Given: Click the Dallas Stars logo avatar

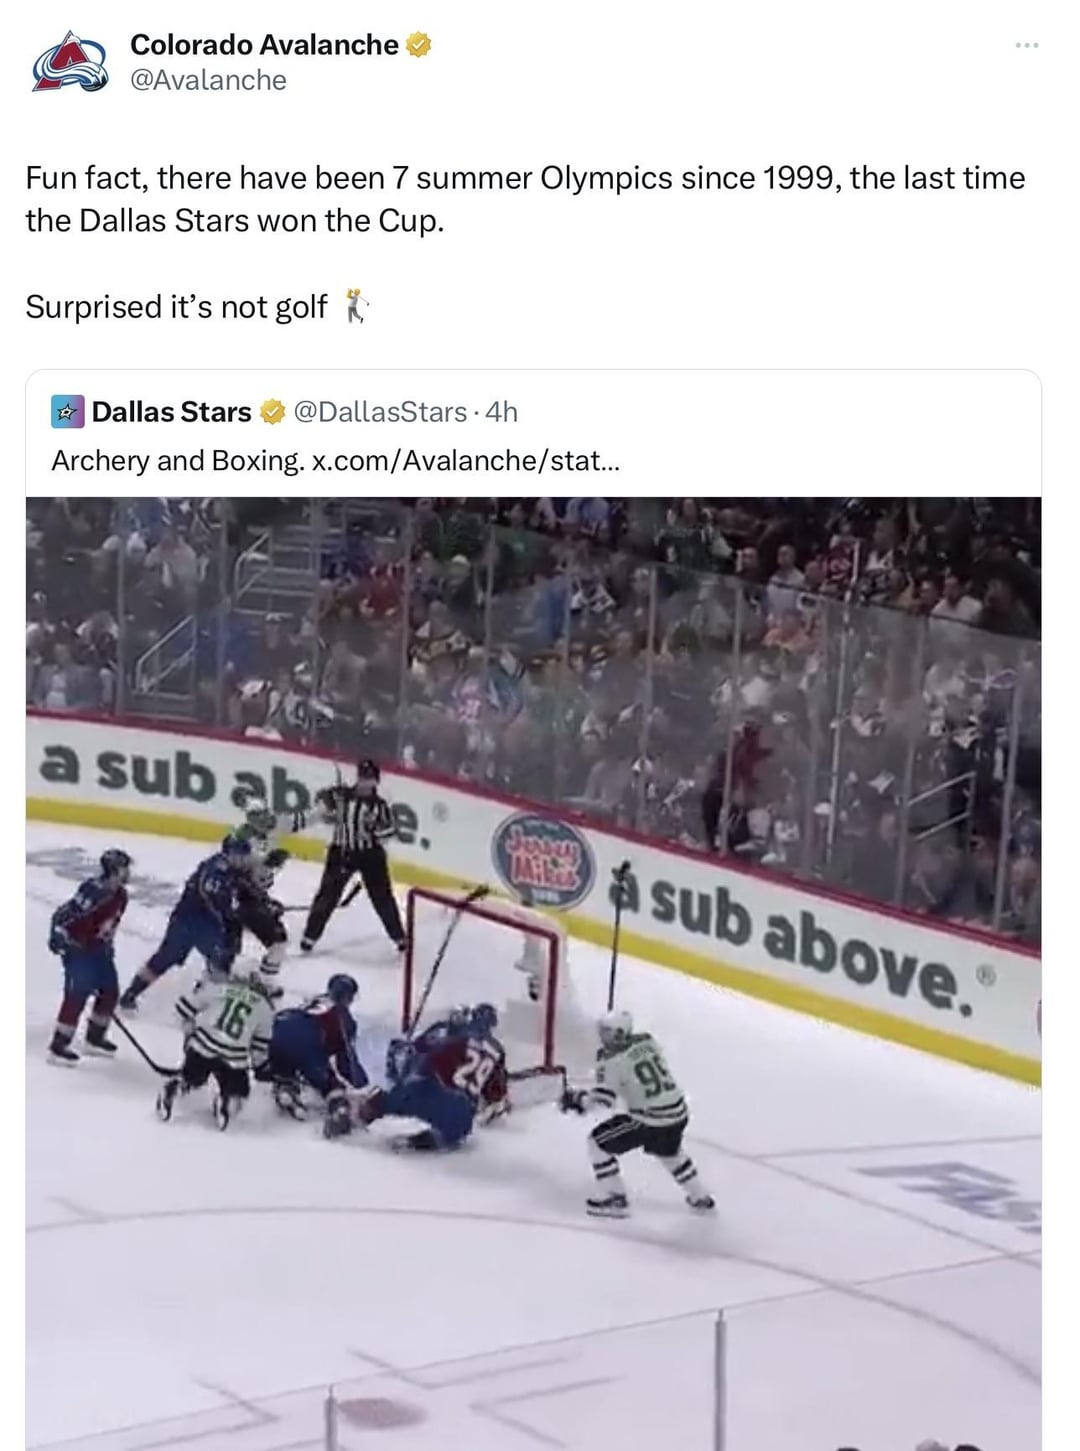Looking at the screenshot, I should [x=67, y=412].
